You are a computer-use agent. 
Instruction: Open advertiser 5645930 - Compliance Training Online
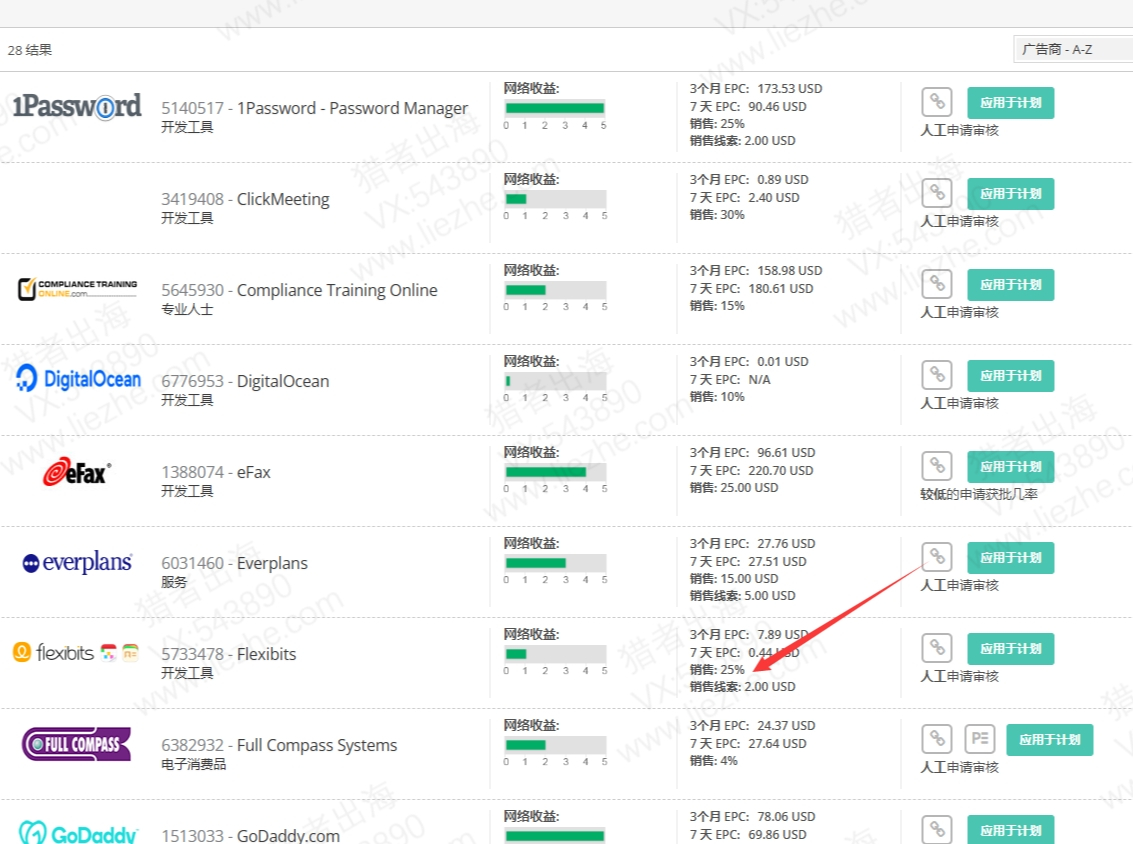tap(299, 290)
